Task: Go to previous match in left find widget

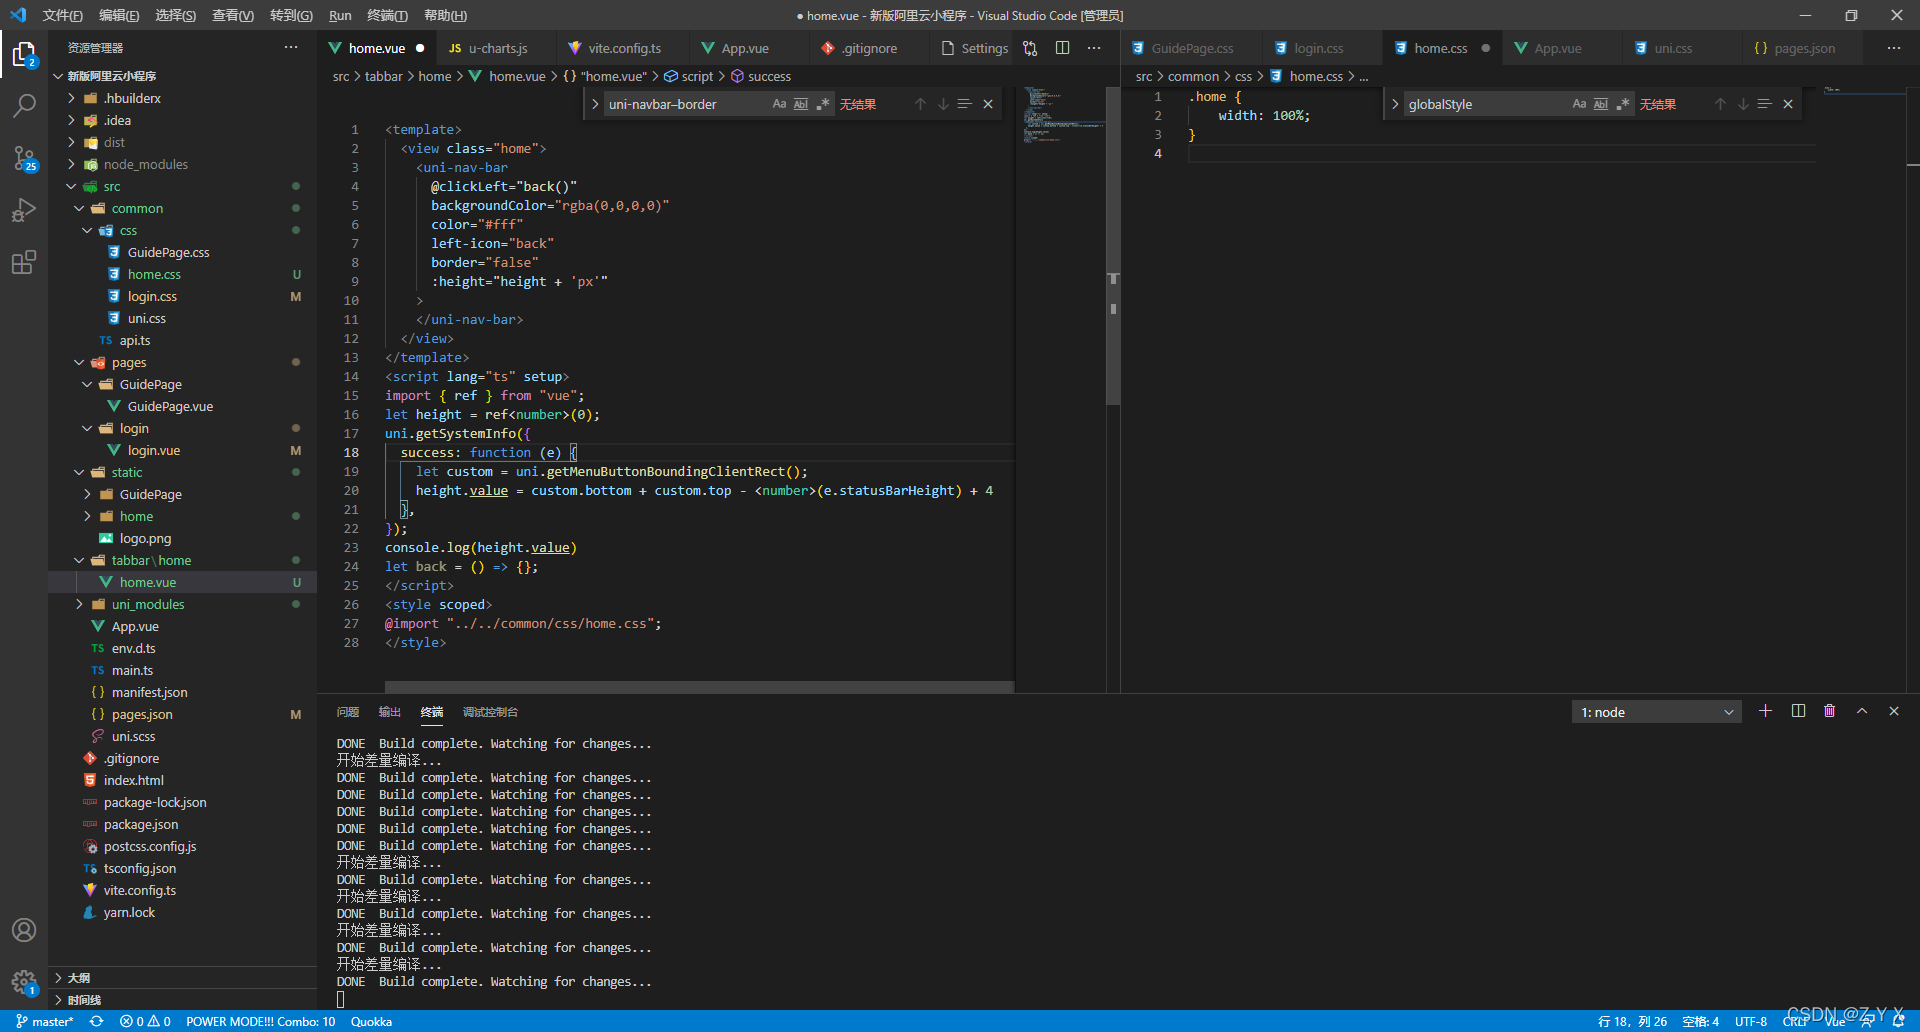Action: click(920, 104)
